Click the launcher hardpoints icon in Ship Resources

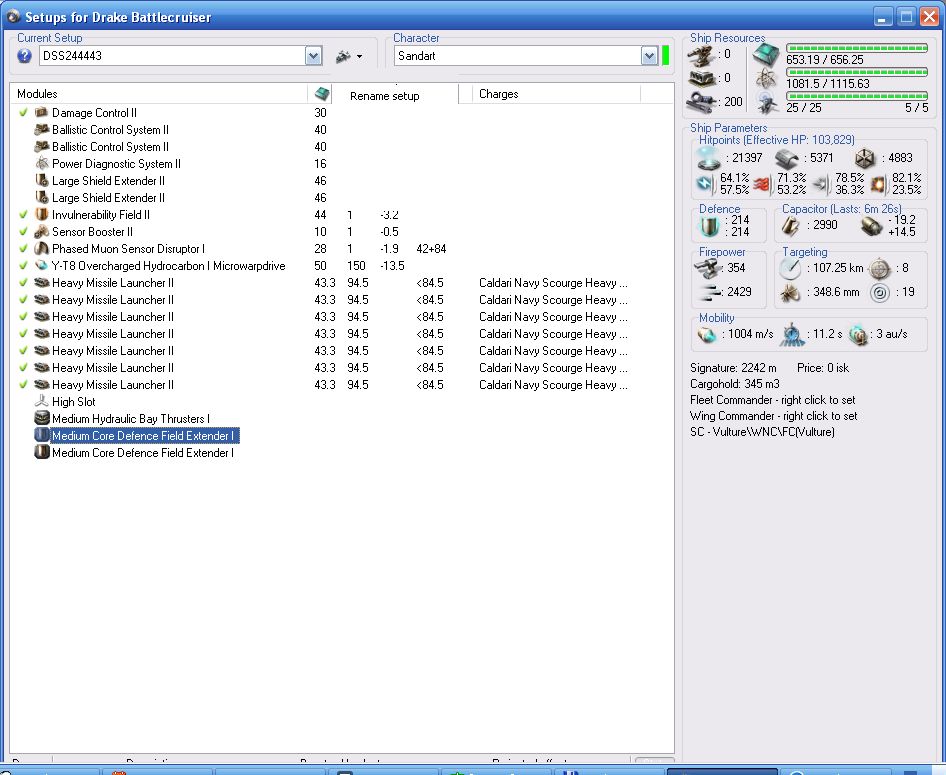(x=701, y=78)
